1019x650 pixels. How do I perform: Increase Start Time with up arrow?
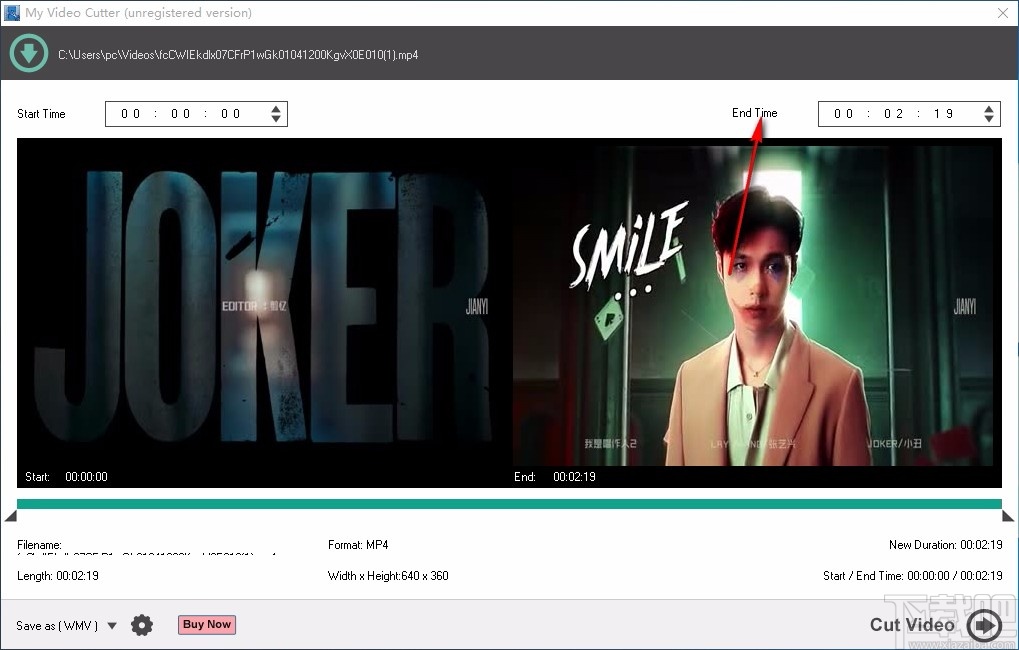tap(276, 109)
